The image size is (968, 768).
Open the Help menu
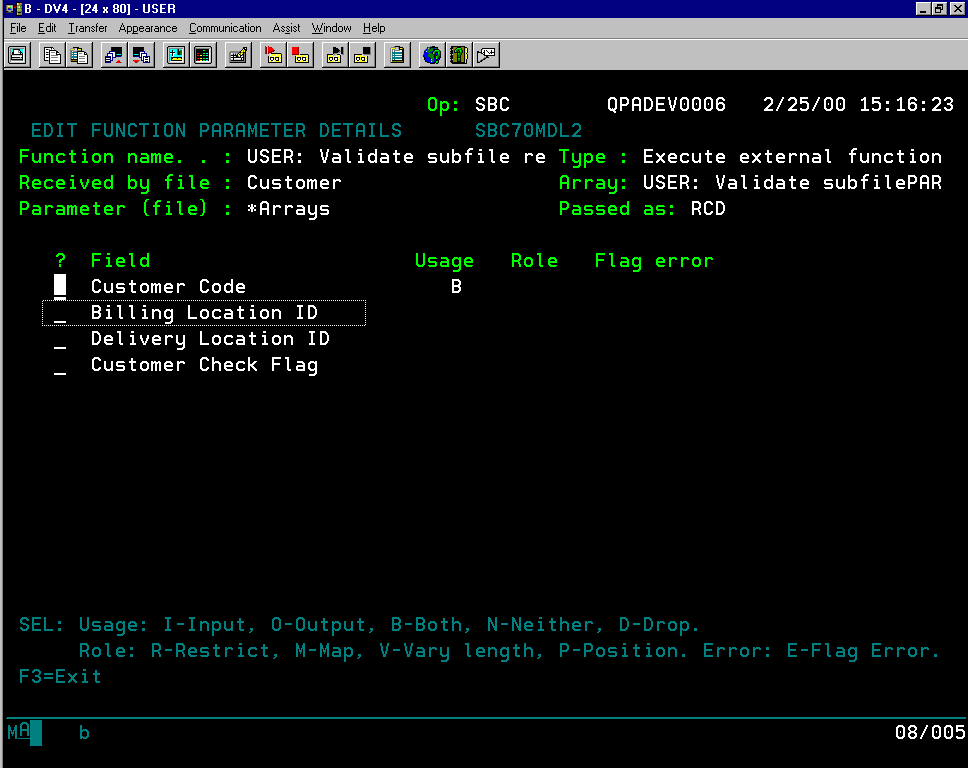pyautogui.click(x=373, y=28)
